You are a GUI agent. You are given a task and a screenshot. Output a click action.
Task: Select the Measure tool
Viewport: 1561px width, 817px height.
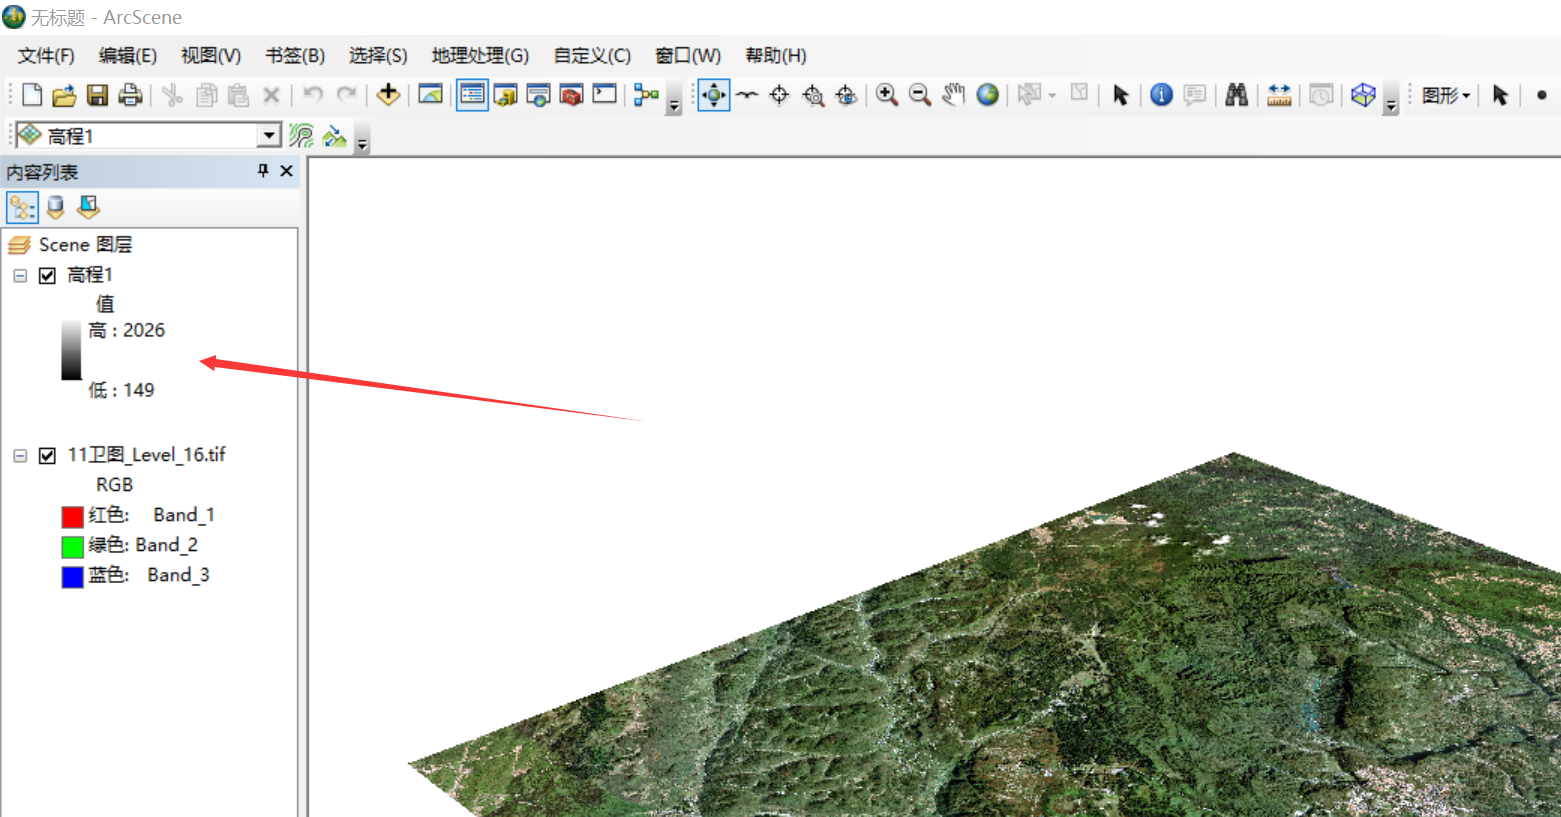click(x=1277, y=95)
